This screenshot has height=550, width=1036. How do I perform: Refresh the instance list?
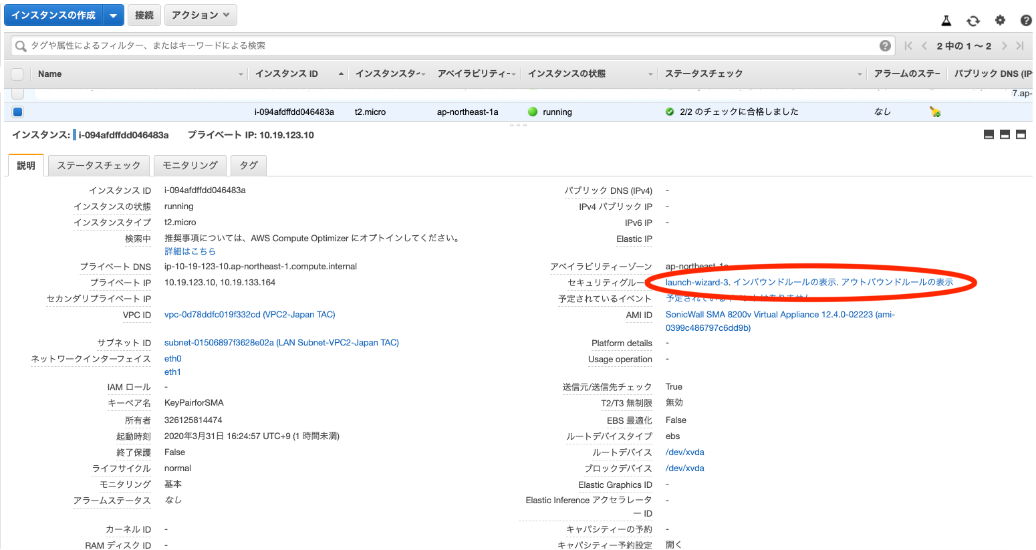[x=973, y=20]
